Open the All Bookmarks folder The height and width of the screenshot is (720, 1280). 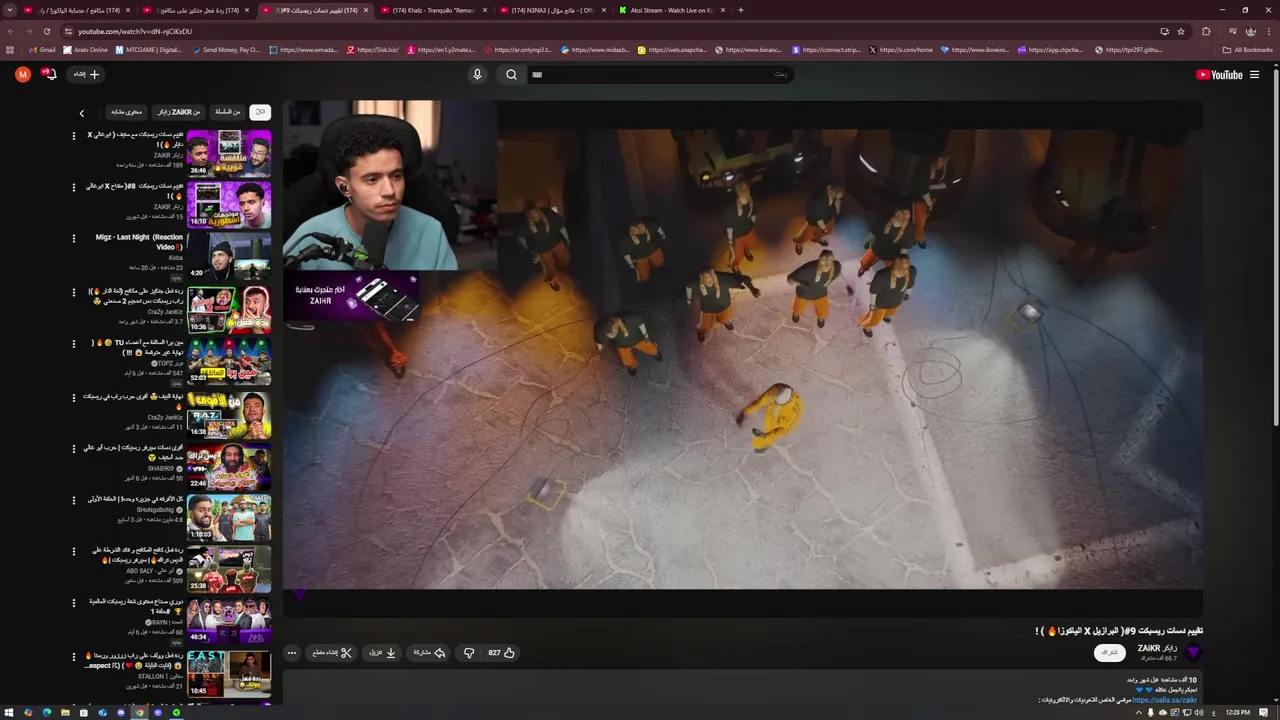1247,50
